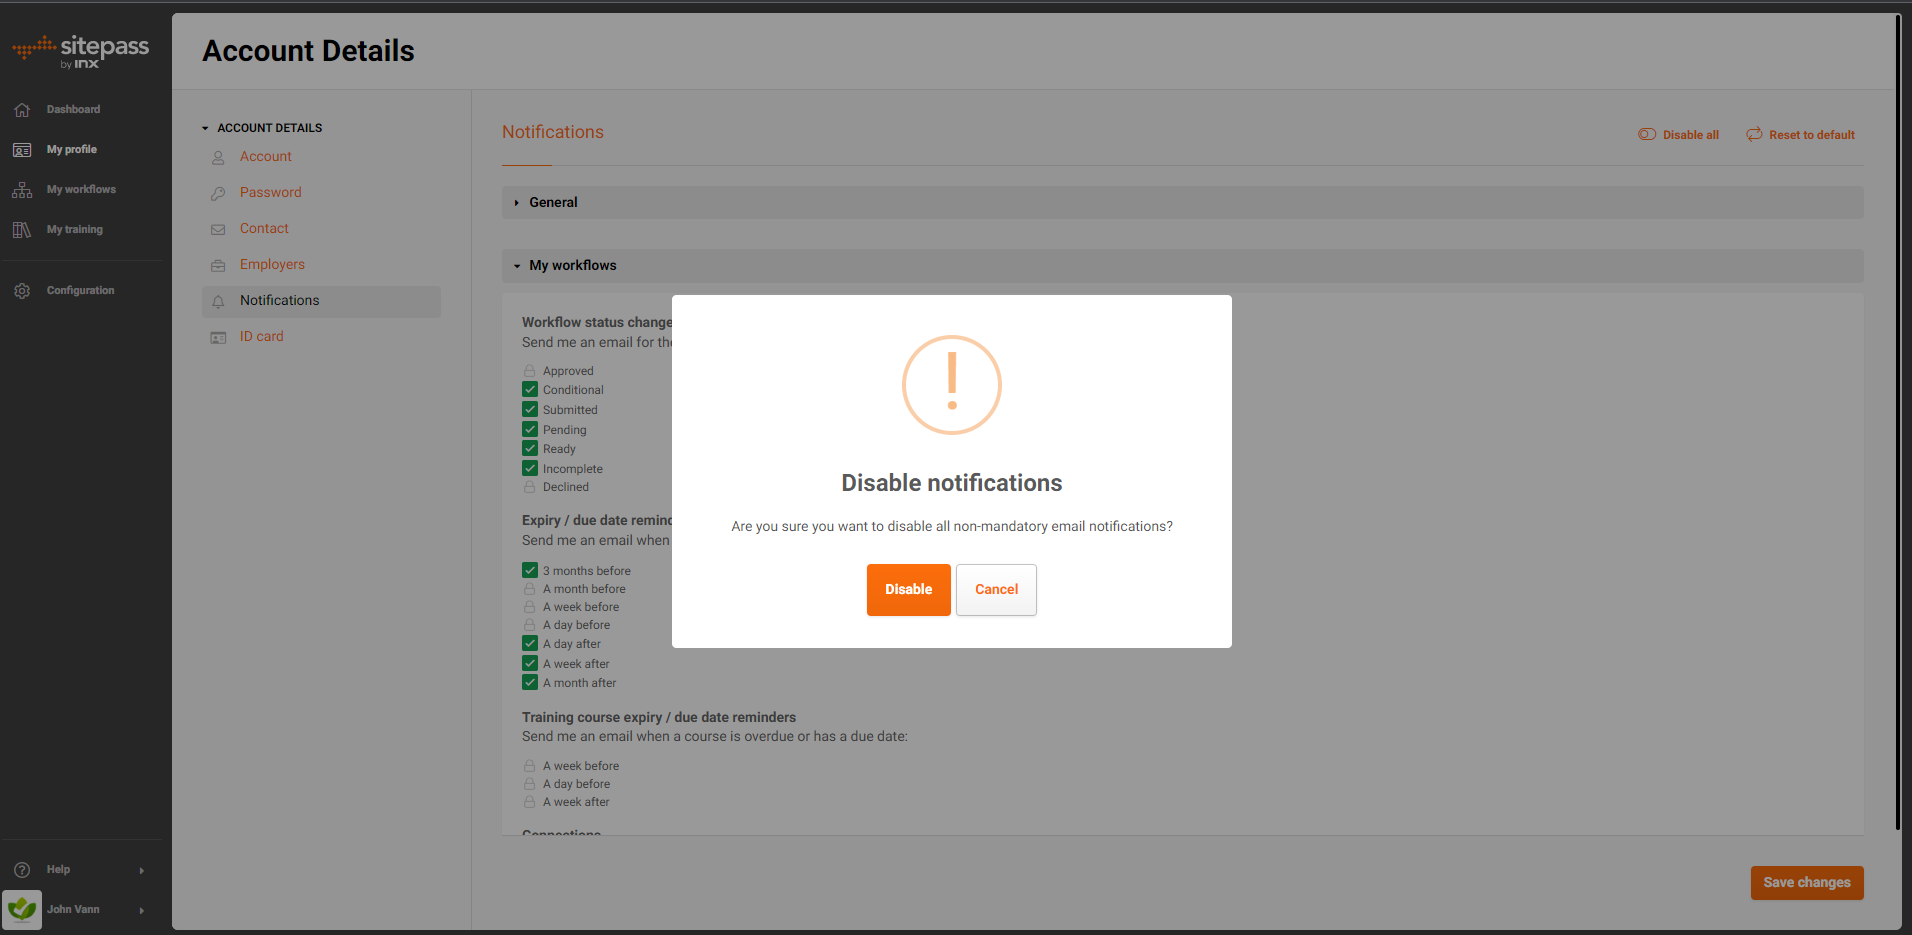Go to My profile
Image resolution: width=1912 pixels, height=935 pixels.
coord(72,150)
